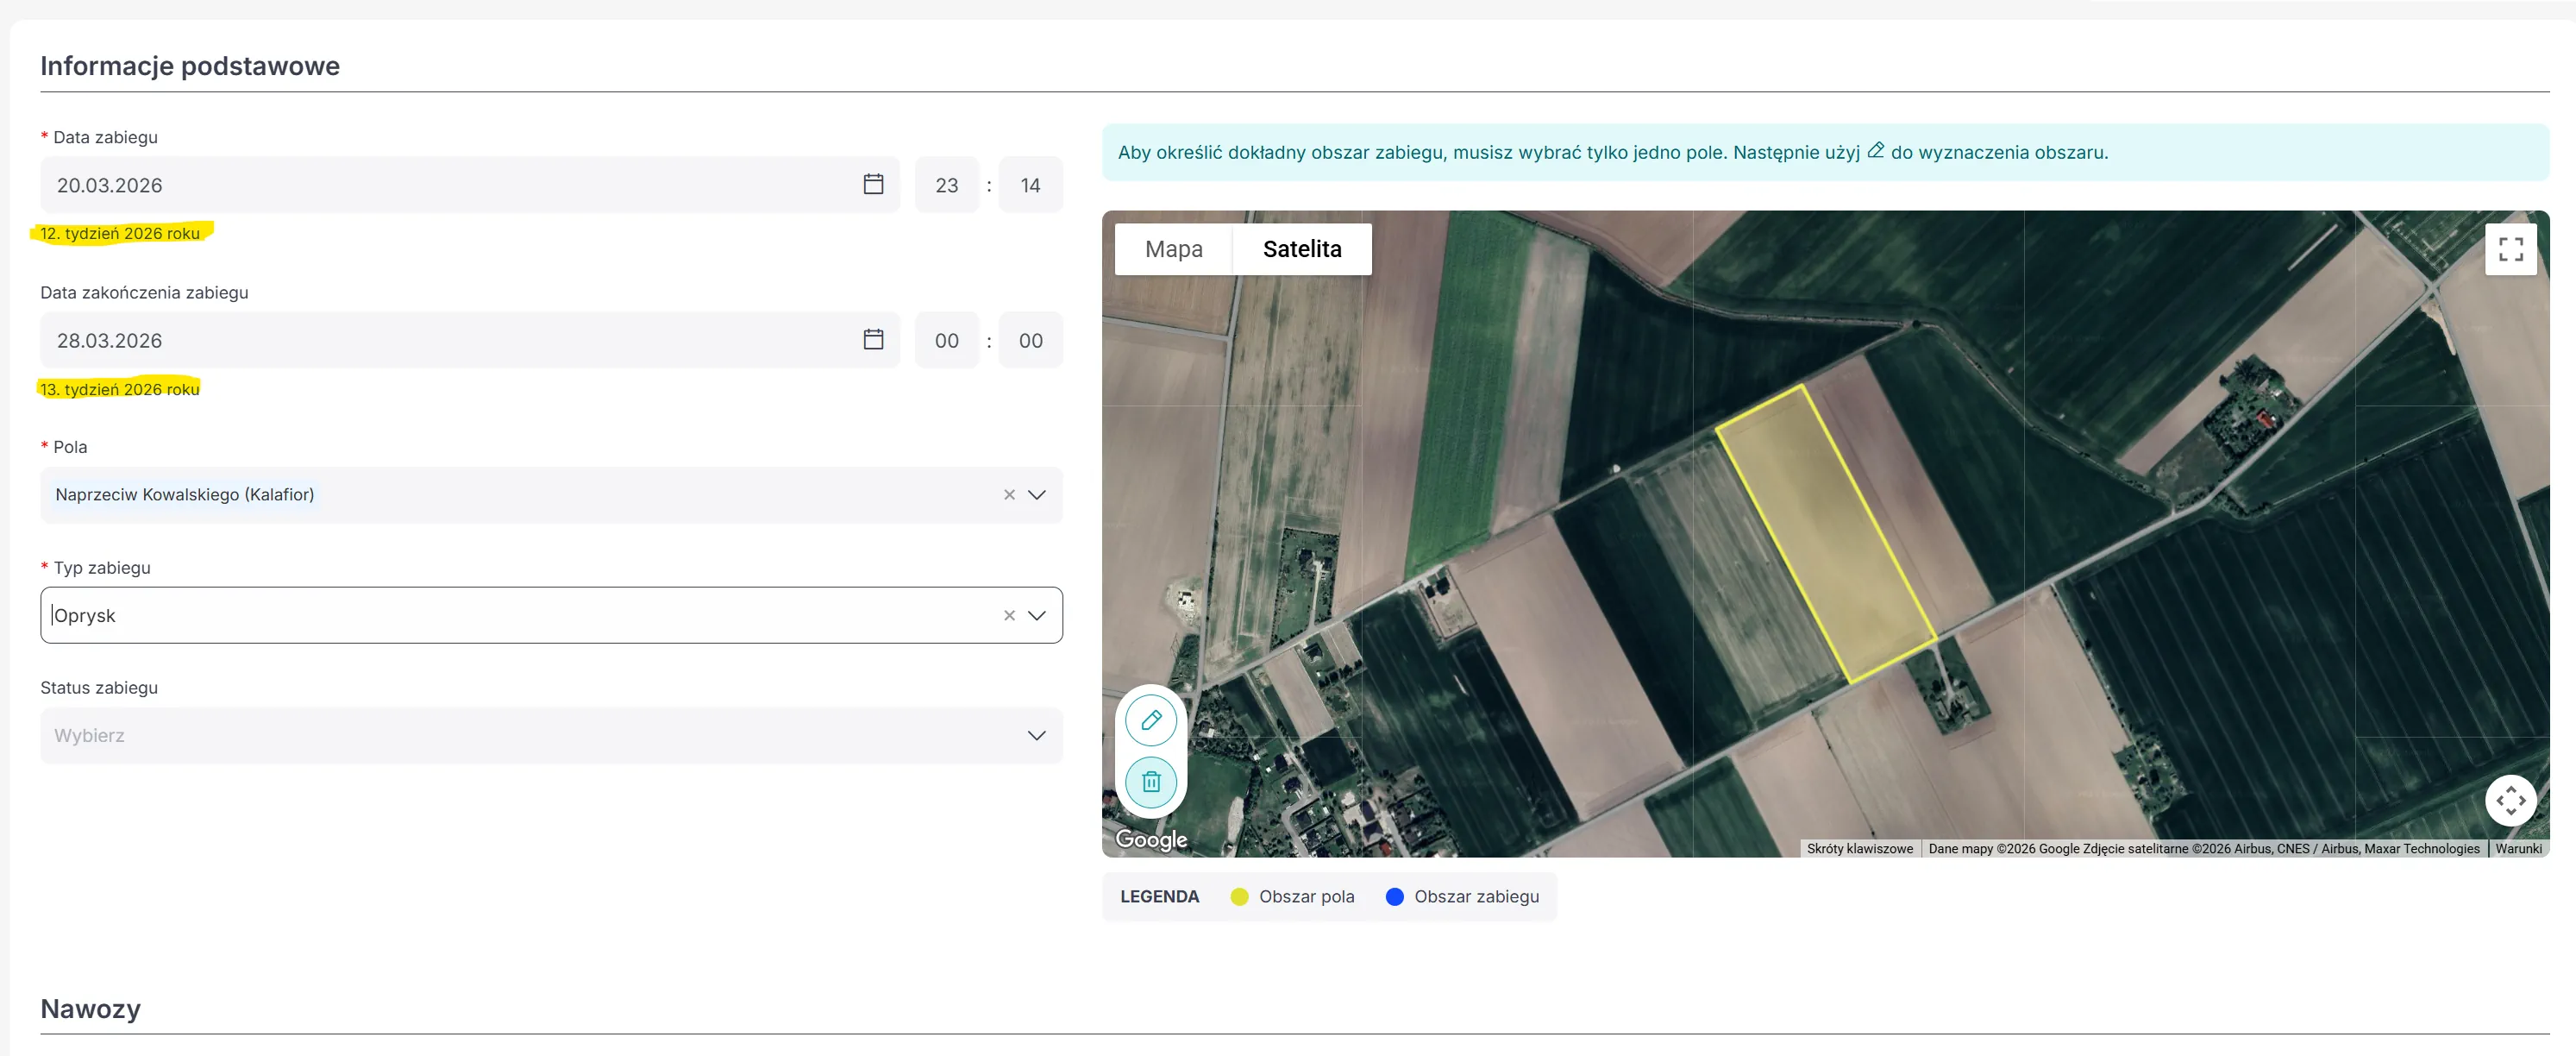Screen dimensions: 2576x1056
Task: Clear the selected field Naprzeciw Kowalskiego
Action: pos(1009,495)
